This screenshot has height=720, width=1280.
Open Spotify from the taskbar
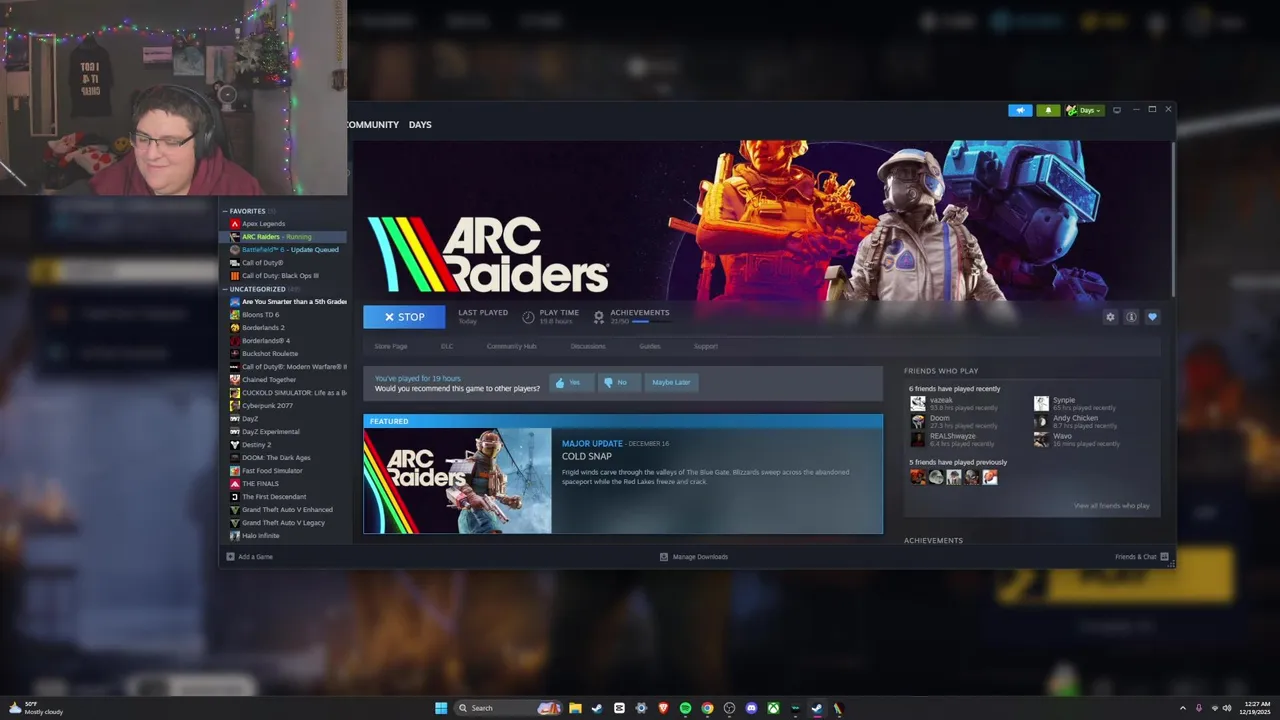pyautogui.click(x=685, y=708)
